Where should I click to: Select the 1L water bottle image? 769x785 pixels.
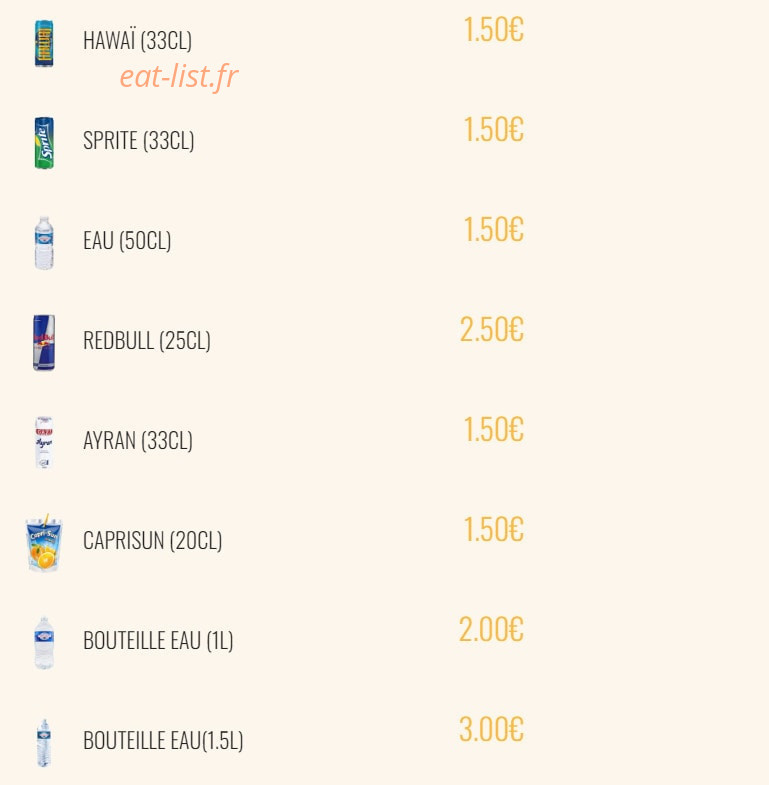[44, 643]
